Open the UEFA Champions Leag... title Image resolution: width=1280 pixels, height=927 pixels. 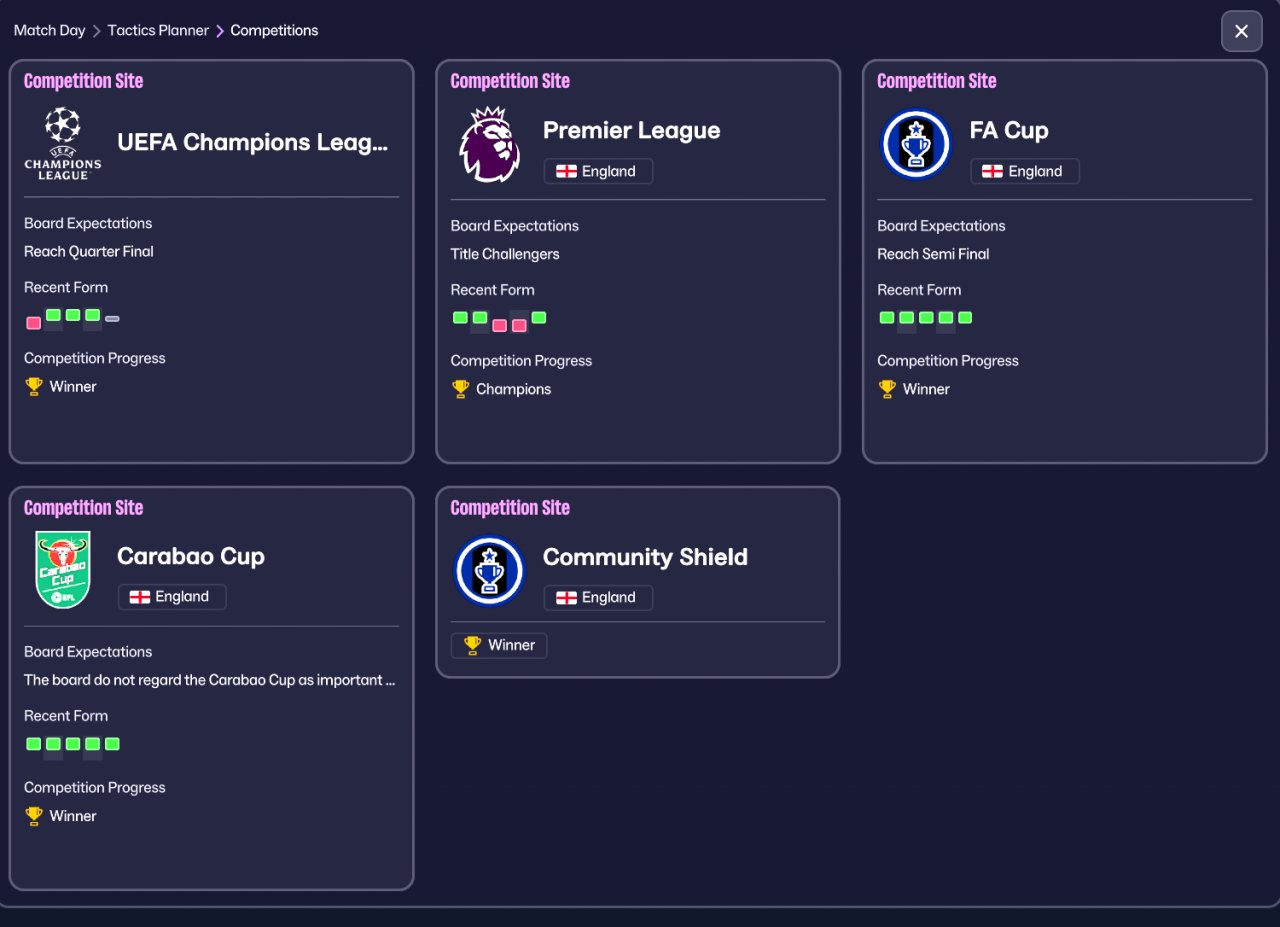252,143
